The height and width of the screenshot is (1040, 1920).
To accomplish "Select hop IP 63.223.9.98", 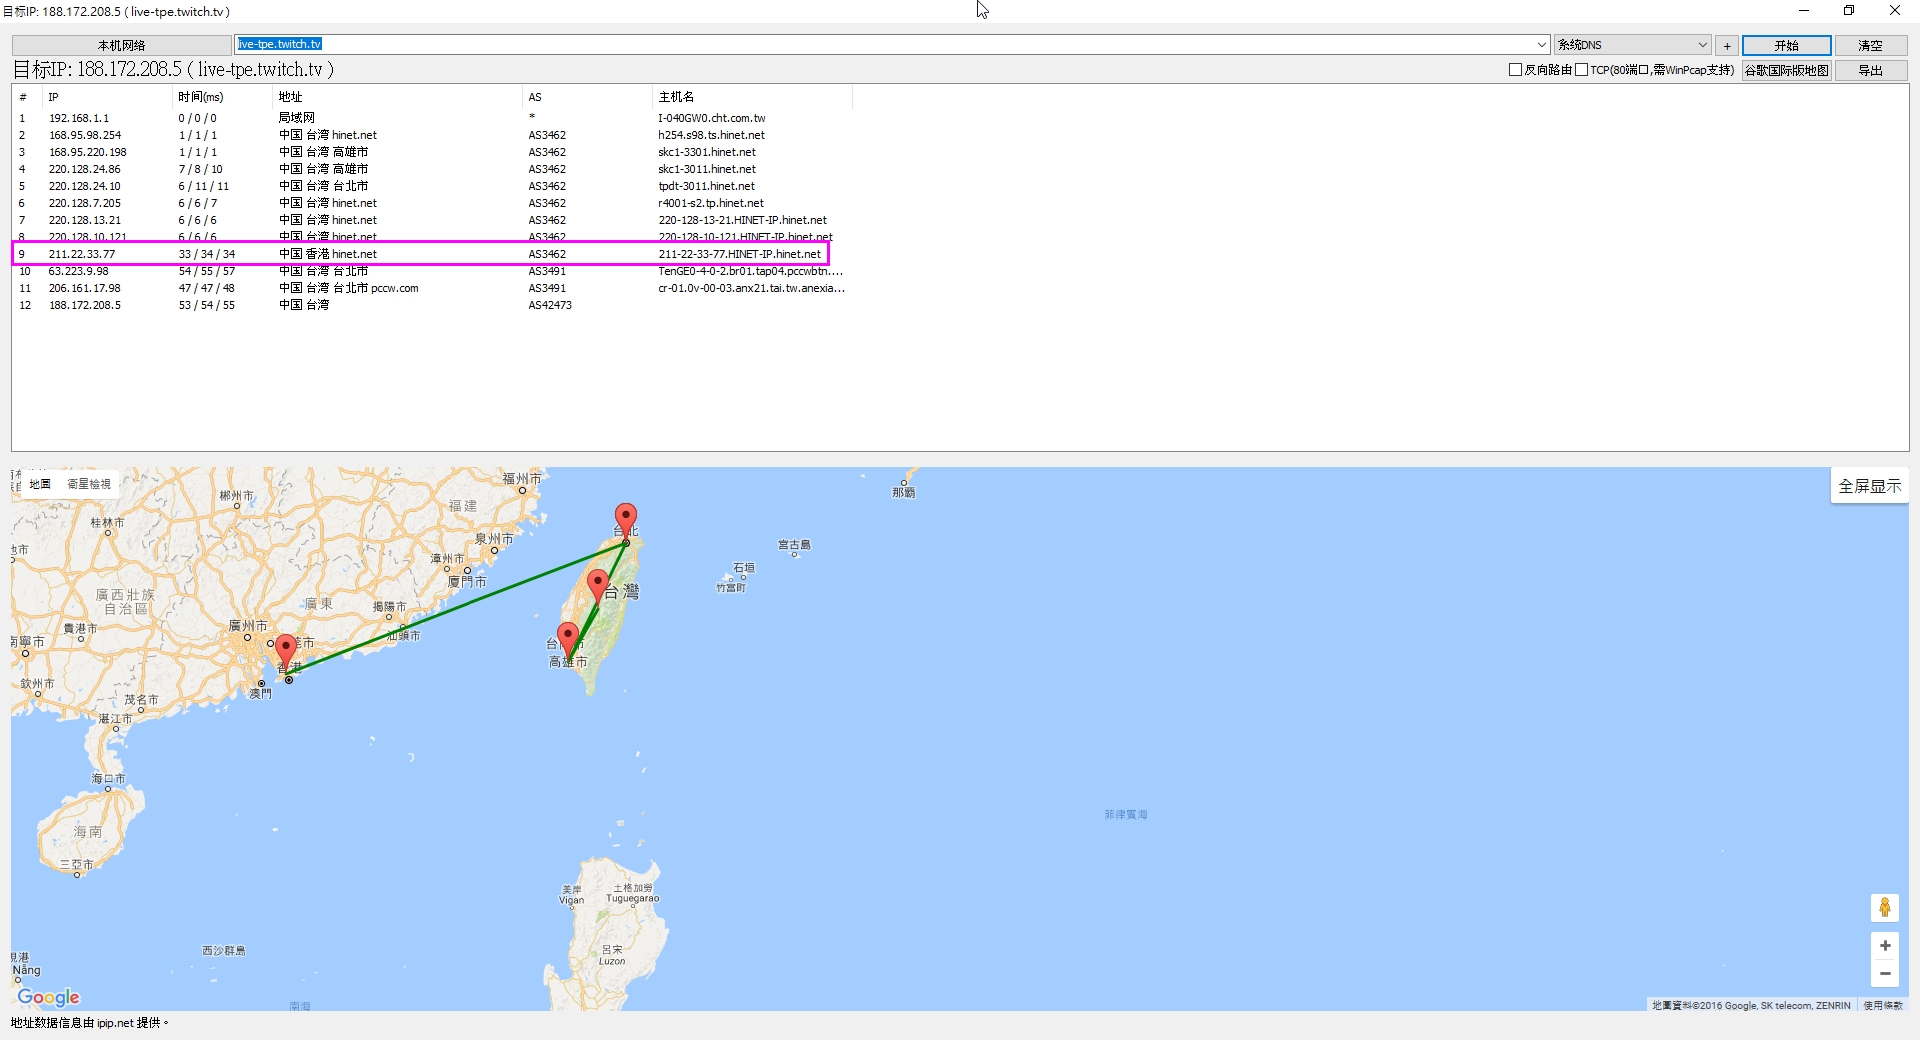I will pos(79,271).
